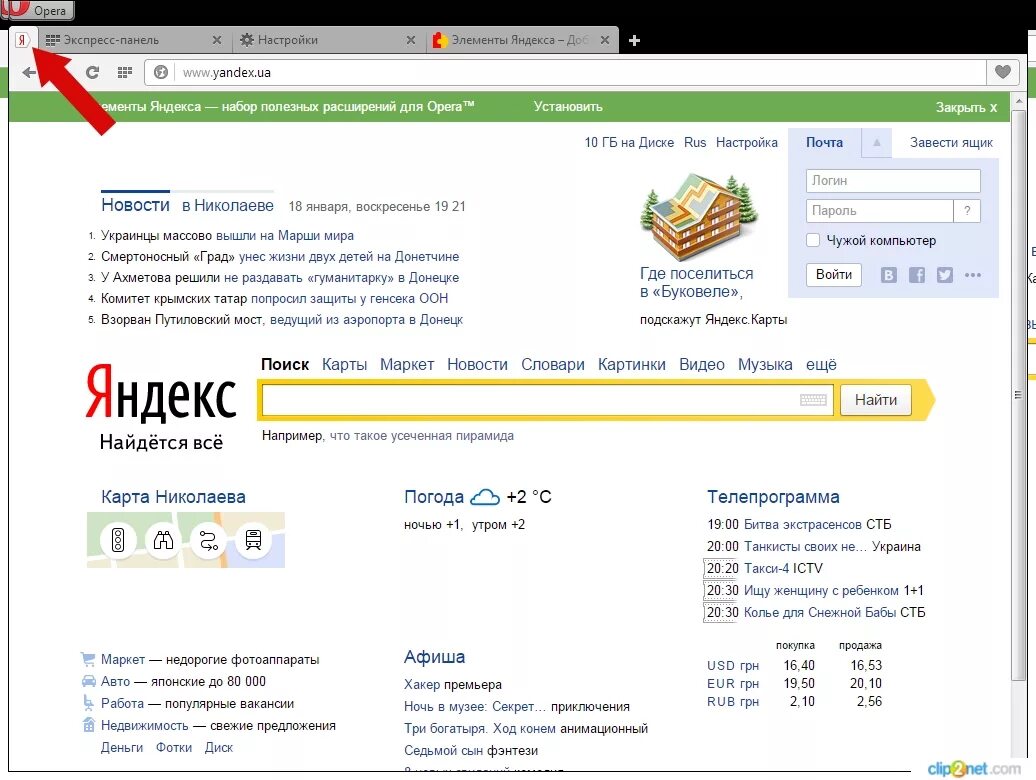The height and width of the screenshot is (780, 1036).
Task: Open 10 ГБ на Диске link
Action: click(x=629, y=143)
